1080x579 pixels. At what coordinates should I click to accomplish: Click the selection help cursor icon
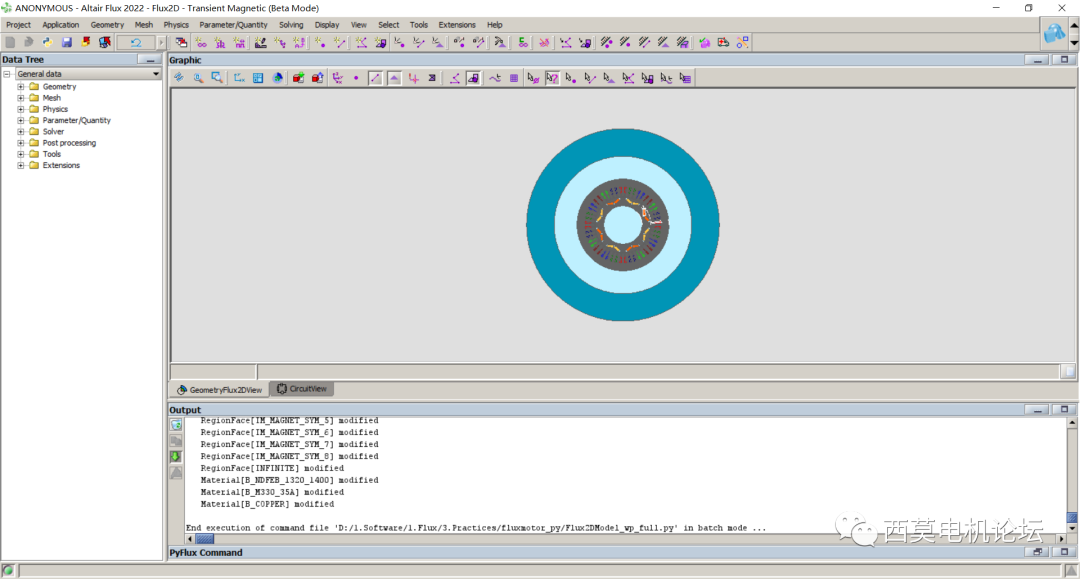coord(552,78)
